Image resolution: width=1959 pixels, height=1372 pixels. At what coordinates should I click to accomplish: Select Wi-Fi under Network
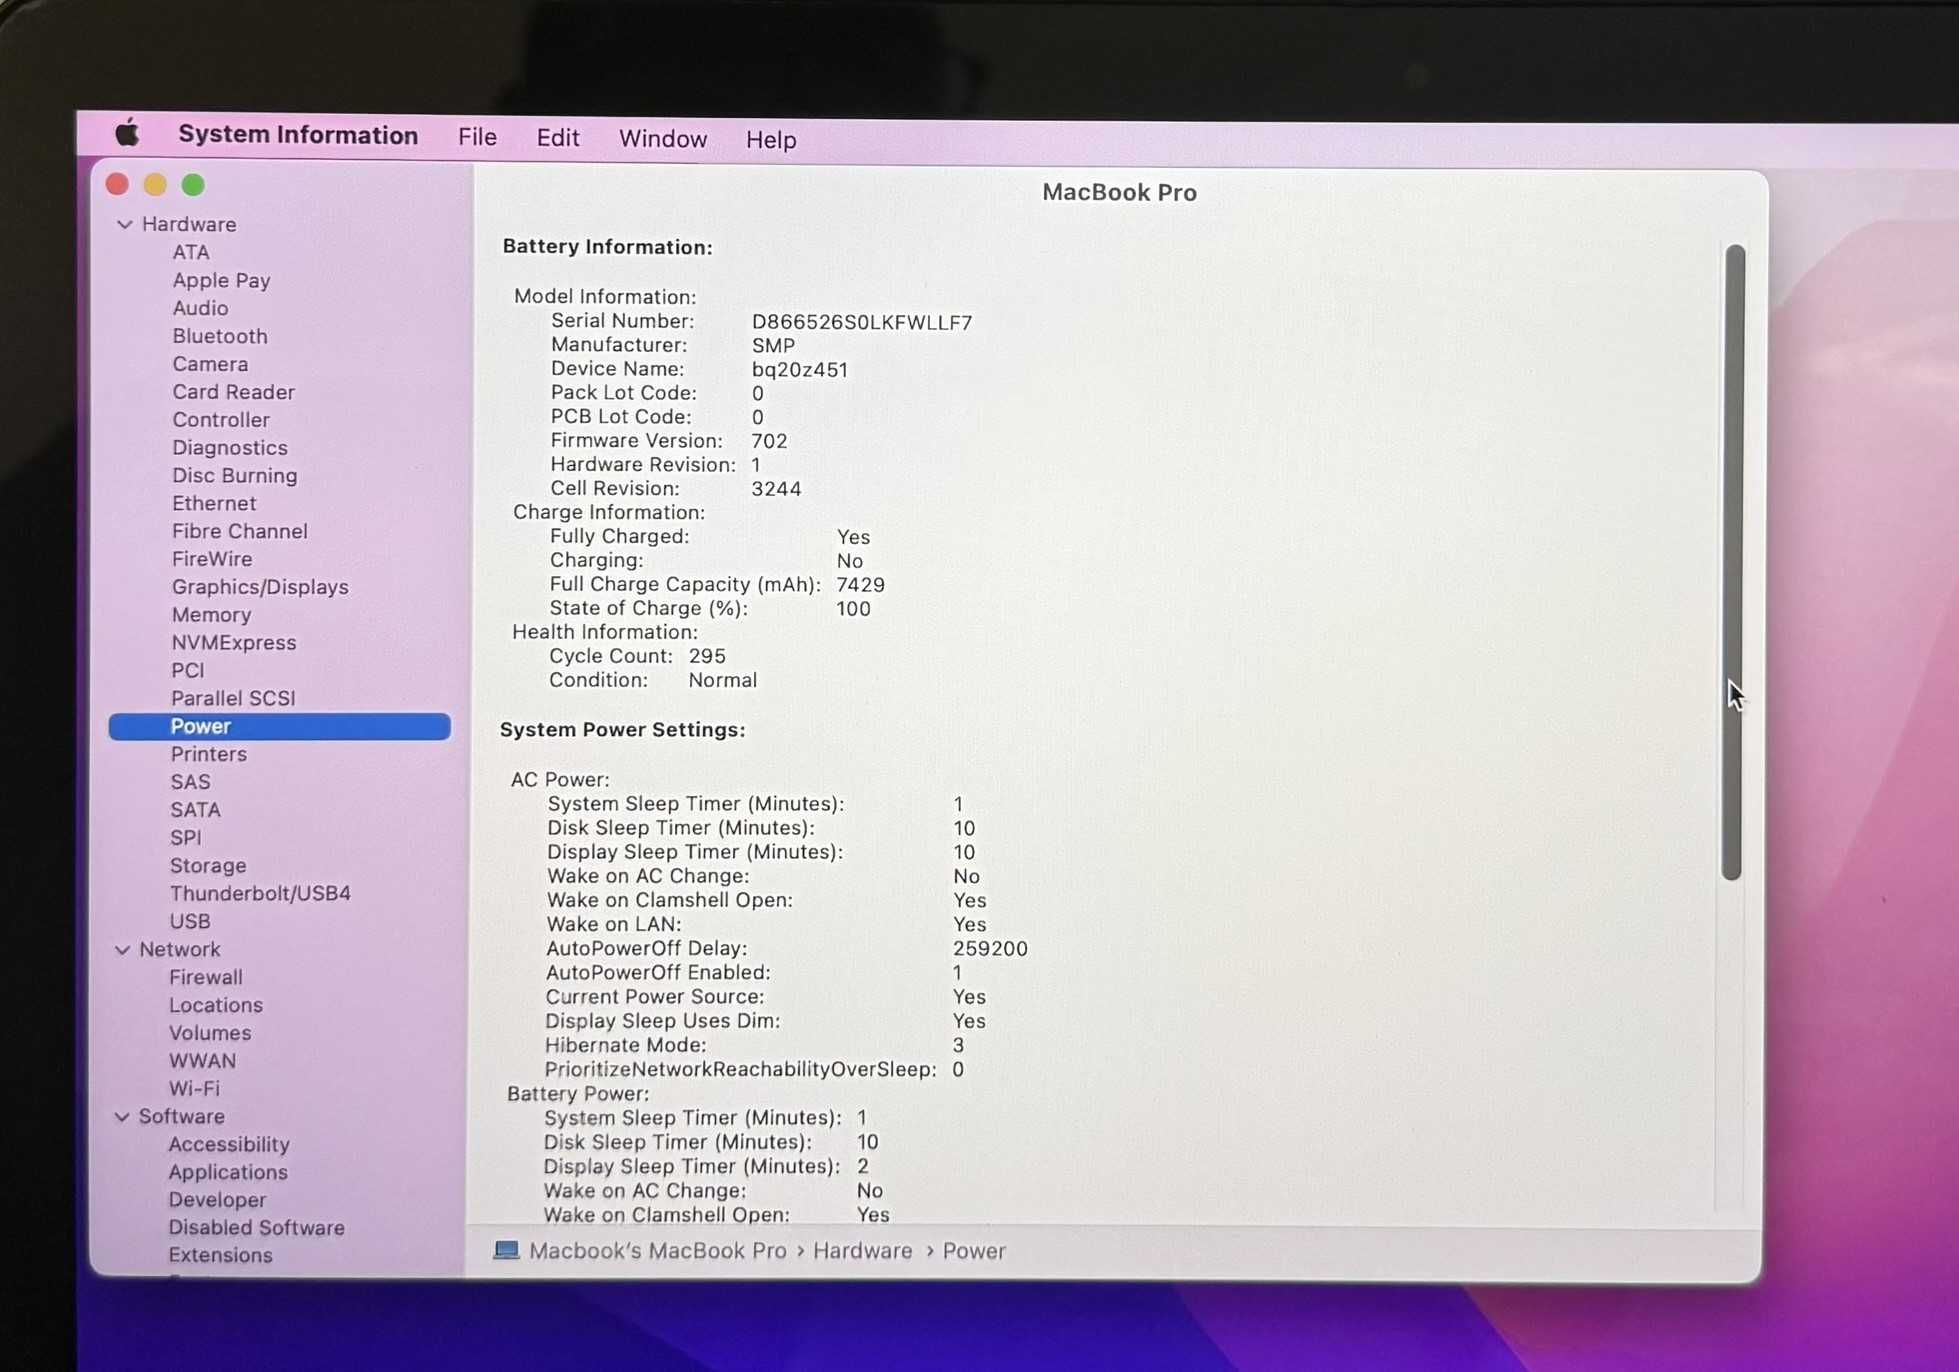(194, 1088)
